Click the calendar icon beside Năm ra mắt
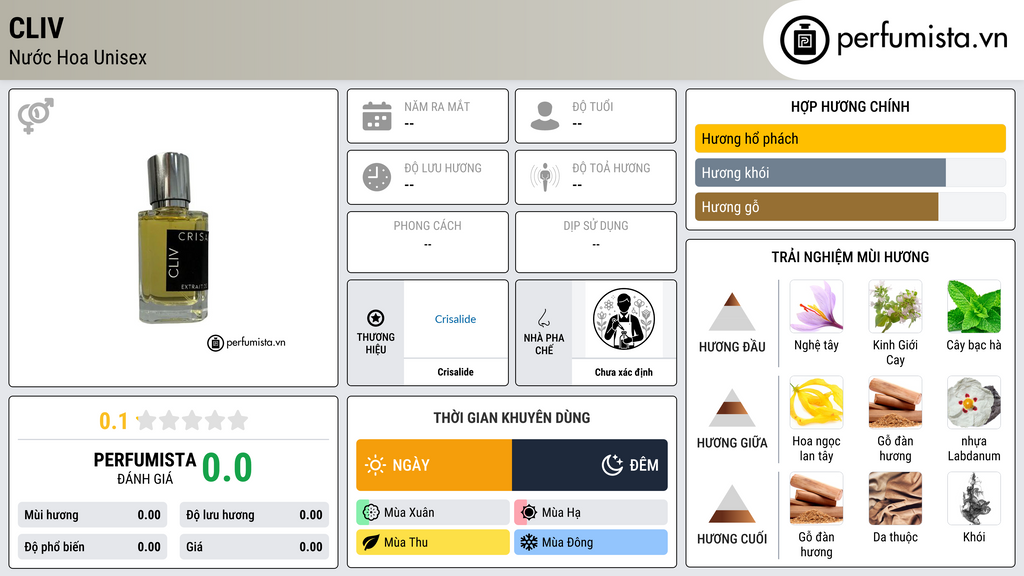The height and width of the screenshot is (576, 1024). pos(377,116)
